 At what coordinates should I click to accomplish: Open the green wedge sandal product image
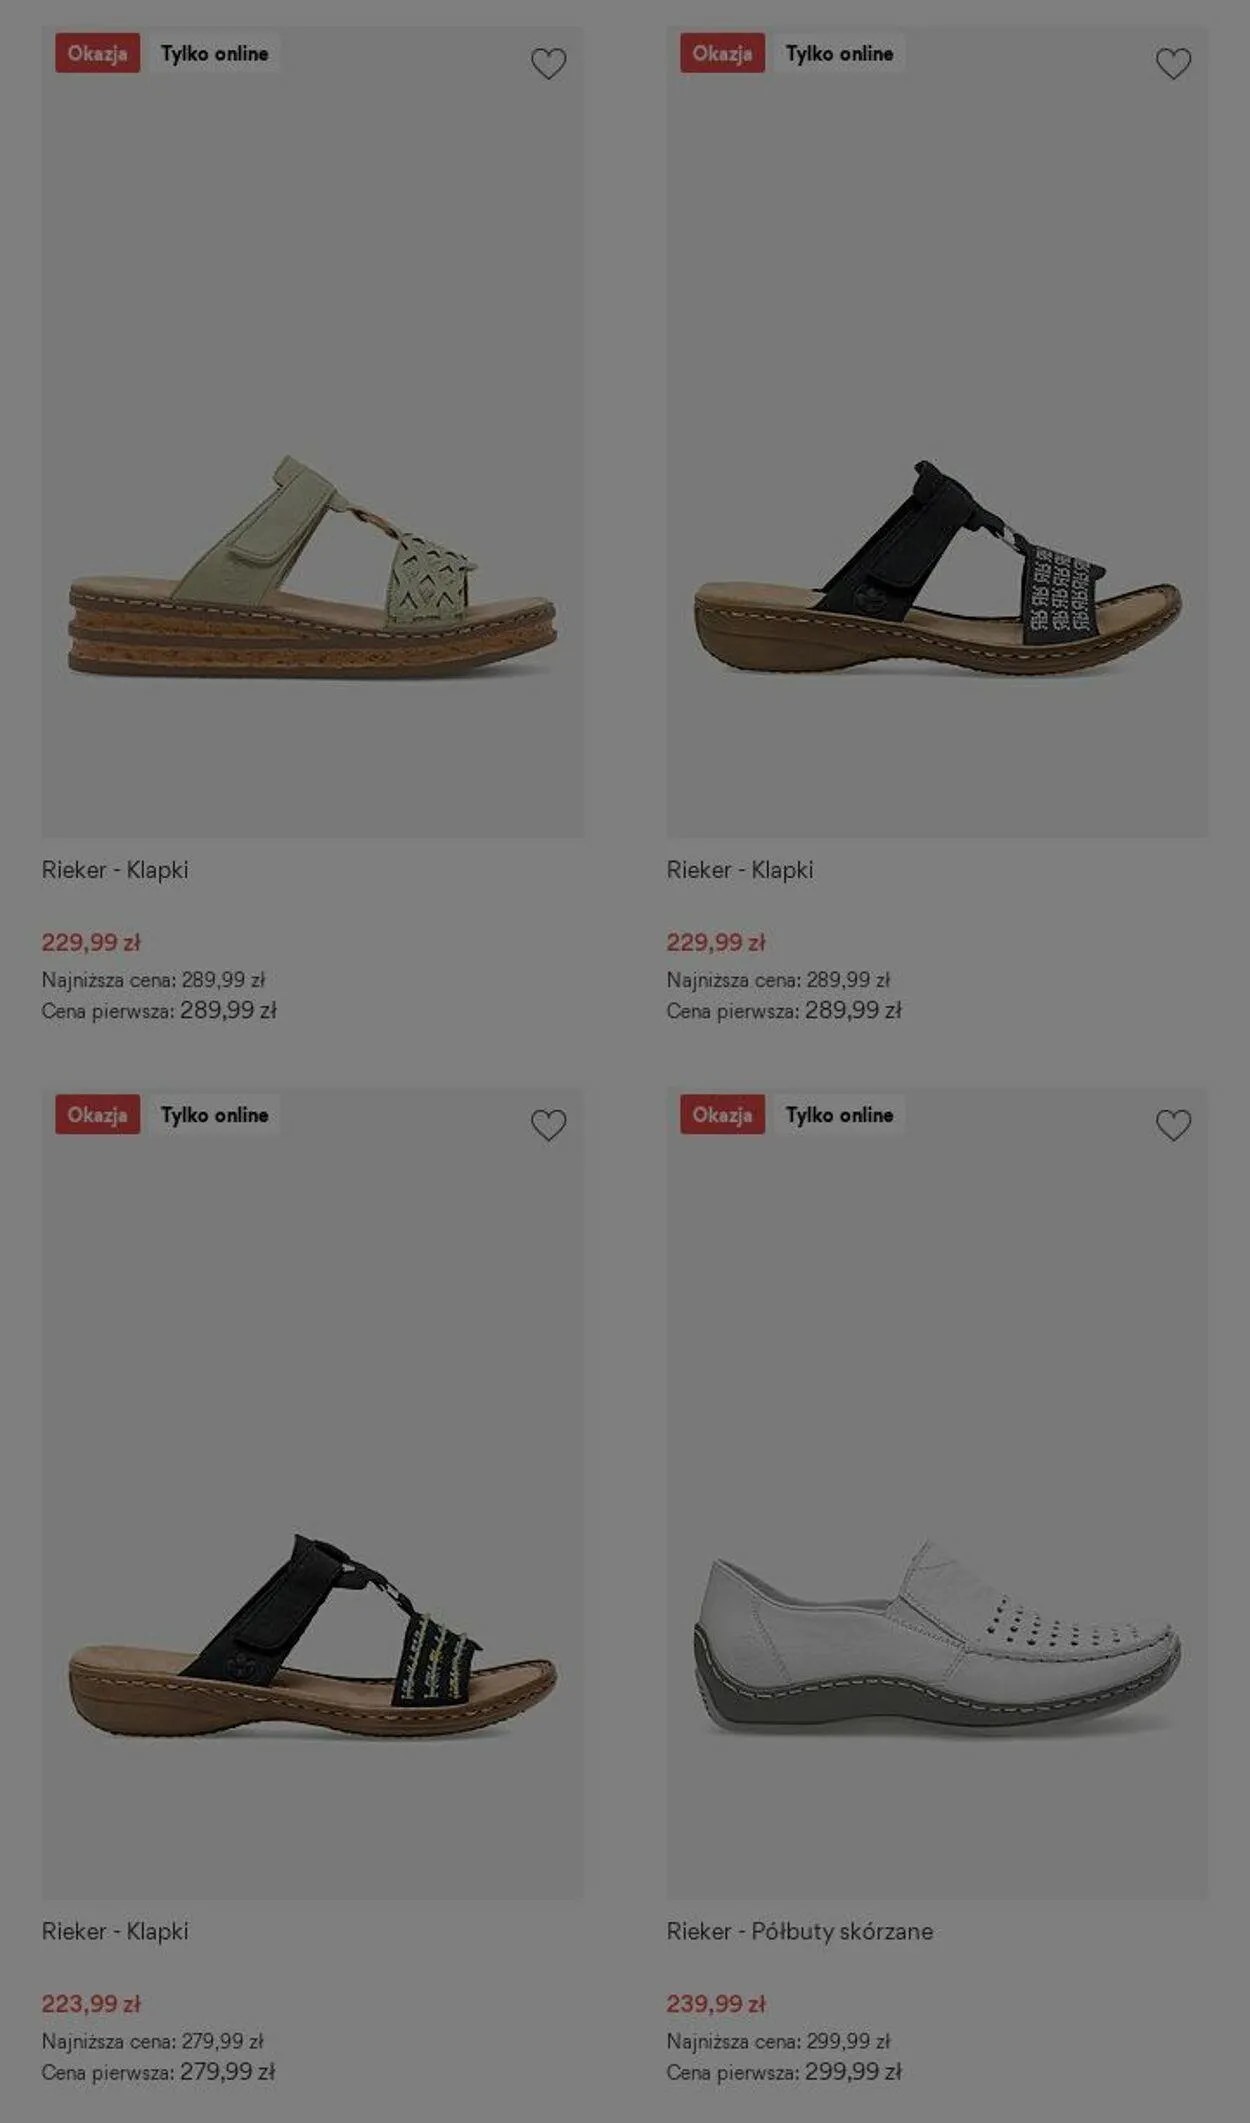pyautogui.click(x=312, y=432)
